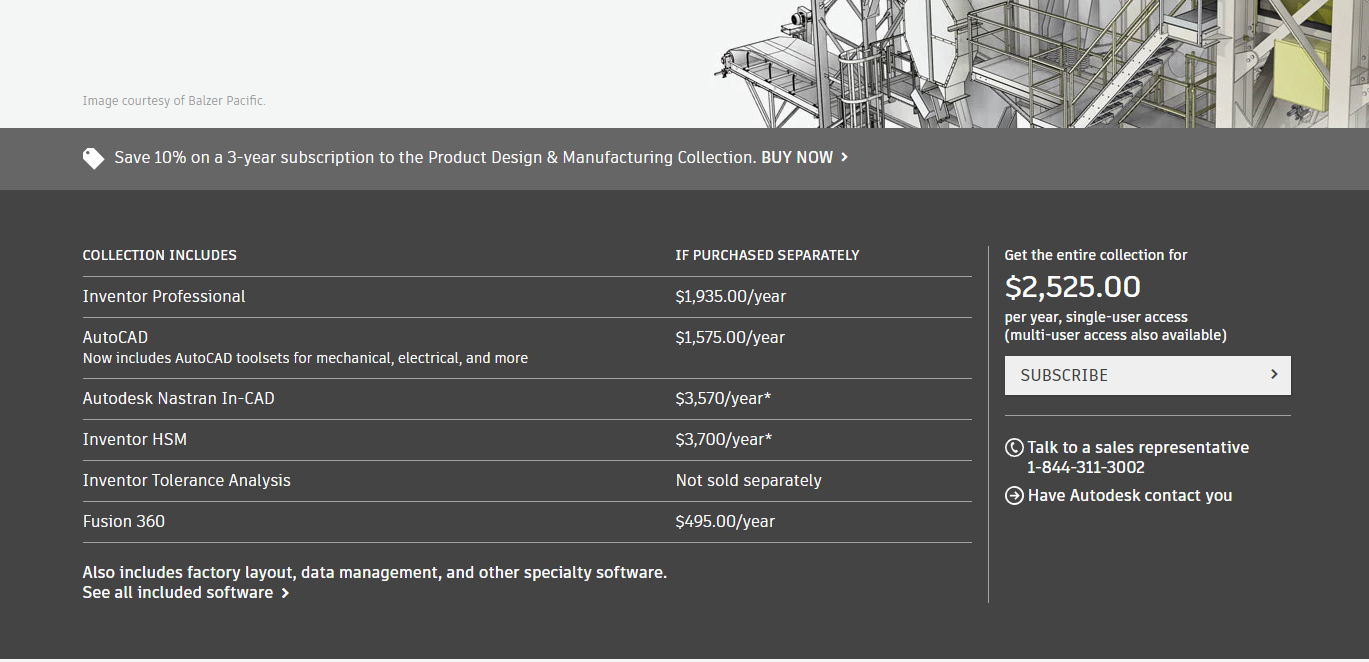Click the AutoCAD product name
The image size is (1369, 662).
115,338
